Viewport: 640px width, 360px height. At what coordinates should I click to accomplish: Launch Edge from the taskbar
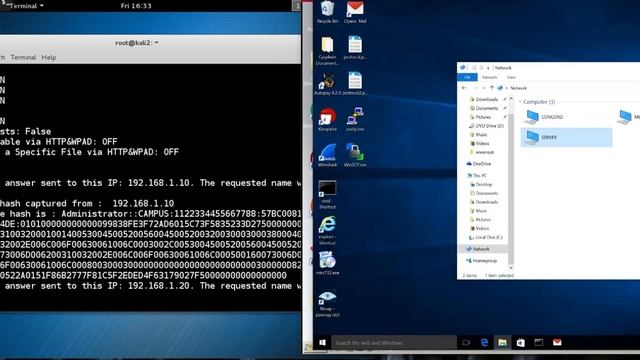coord(484,342)
